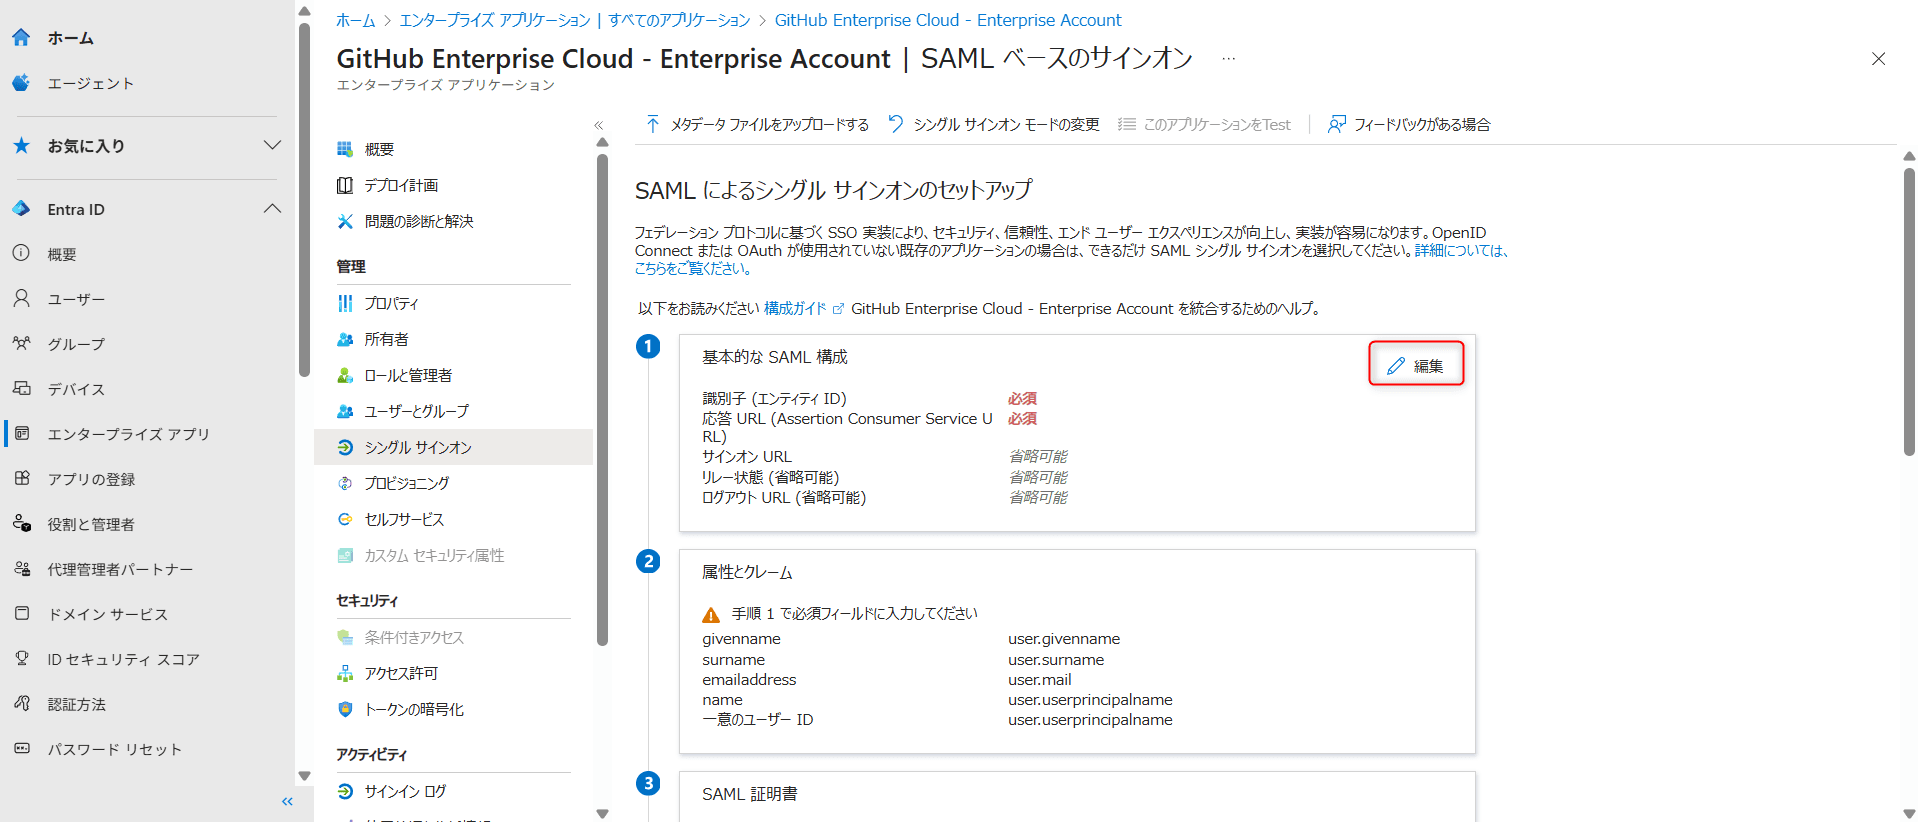Open the エージェント icon in sidebar
Screen dimensions: 1918x822
point(21,83)
